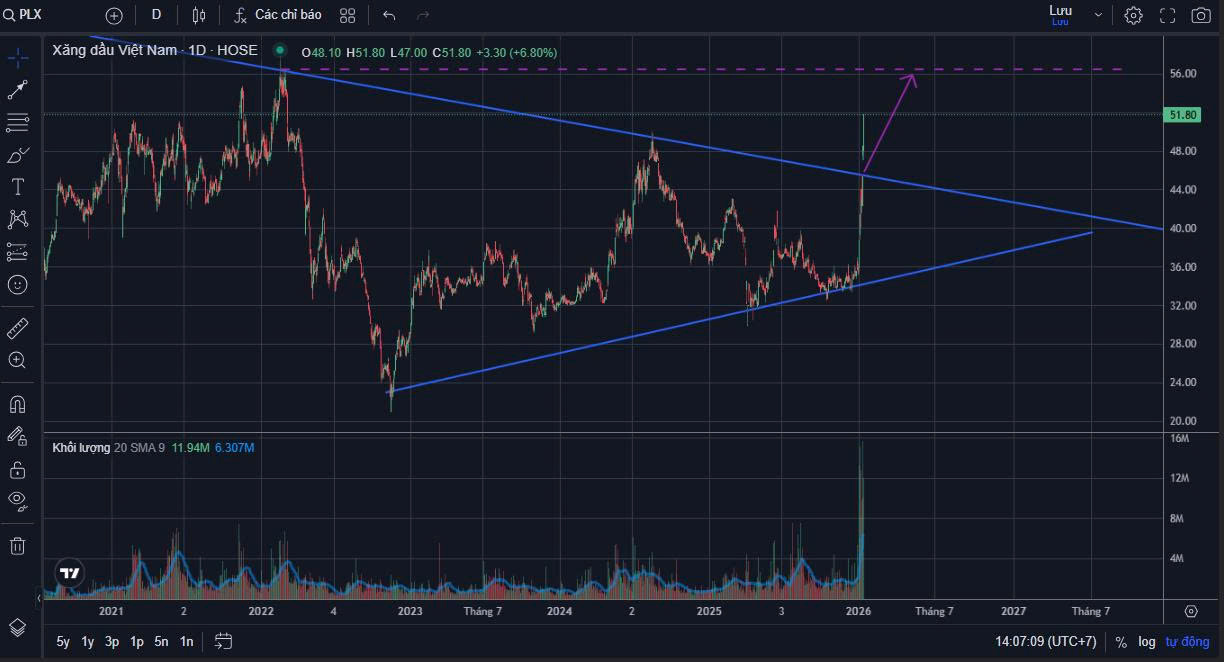Choose the text annotation tool
This screenshot has width=1224, height=662.
pos(17,187)
